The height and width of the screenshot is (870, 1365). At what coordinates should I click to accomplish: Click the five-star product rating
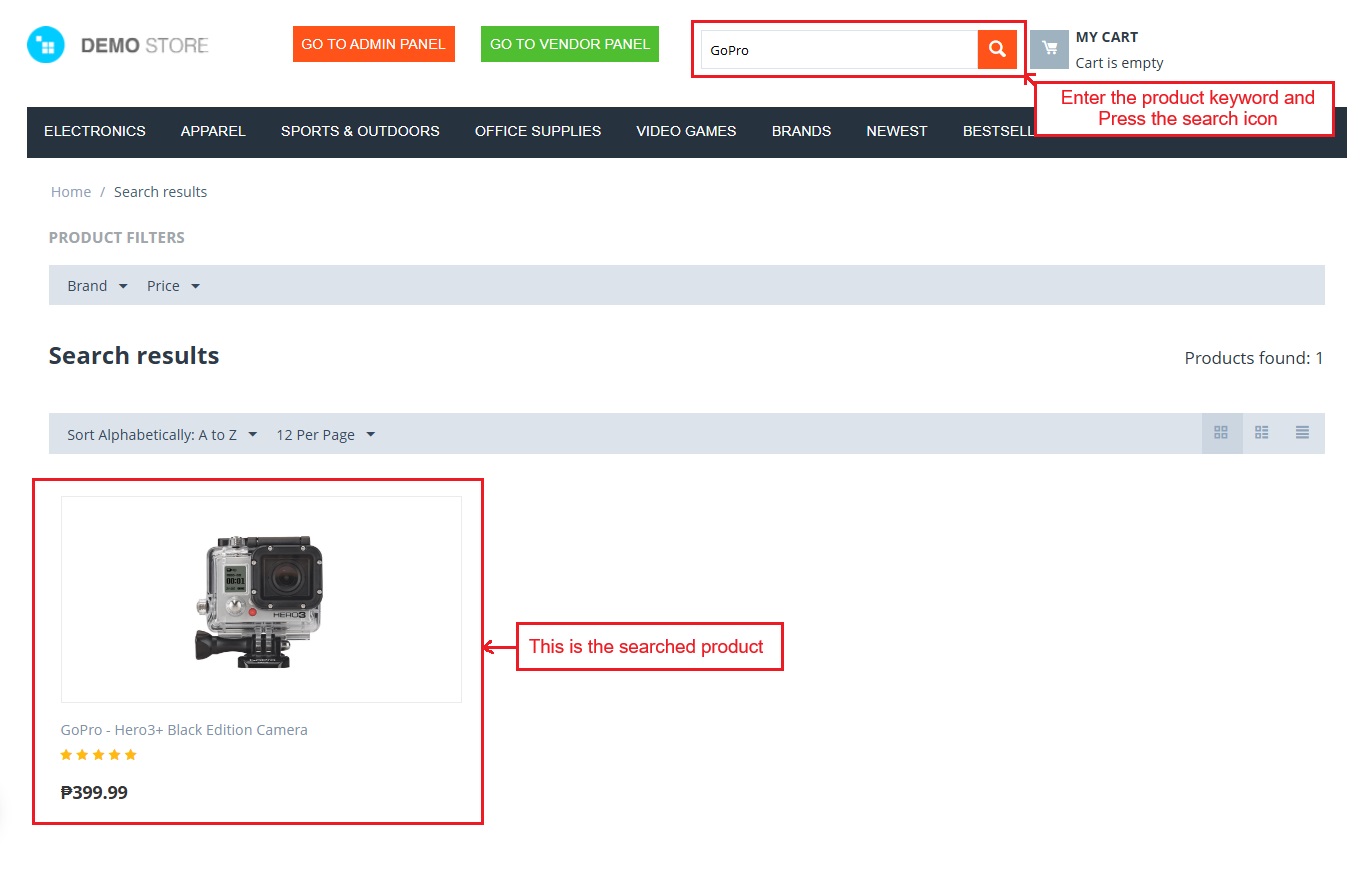[x=98, y=755]
